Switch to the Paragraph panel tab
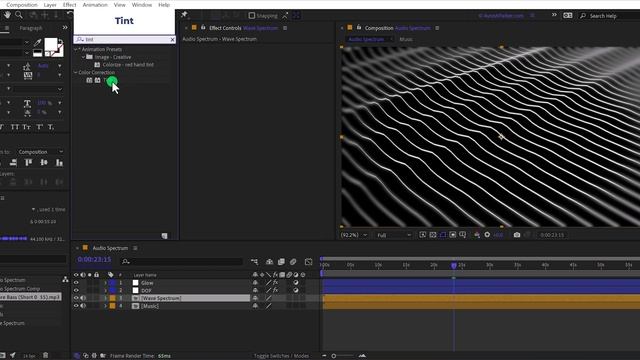Image resolution: width=640 pixels, height=360 pixels. coord(31,28)
